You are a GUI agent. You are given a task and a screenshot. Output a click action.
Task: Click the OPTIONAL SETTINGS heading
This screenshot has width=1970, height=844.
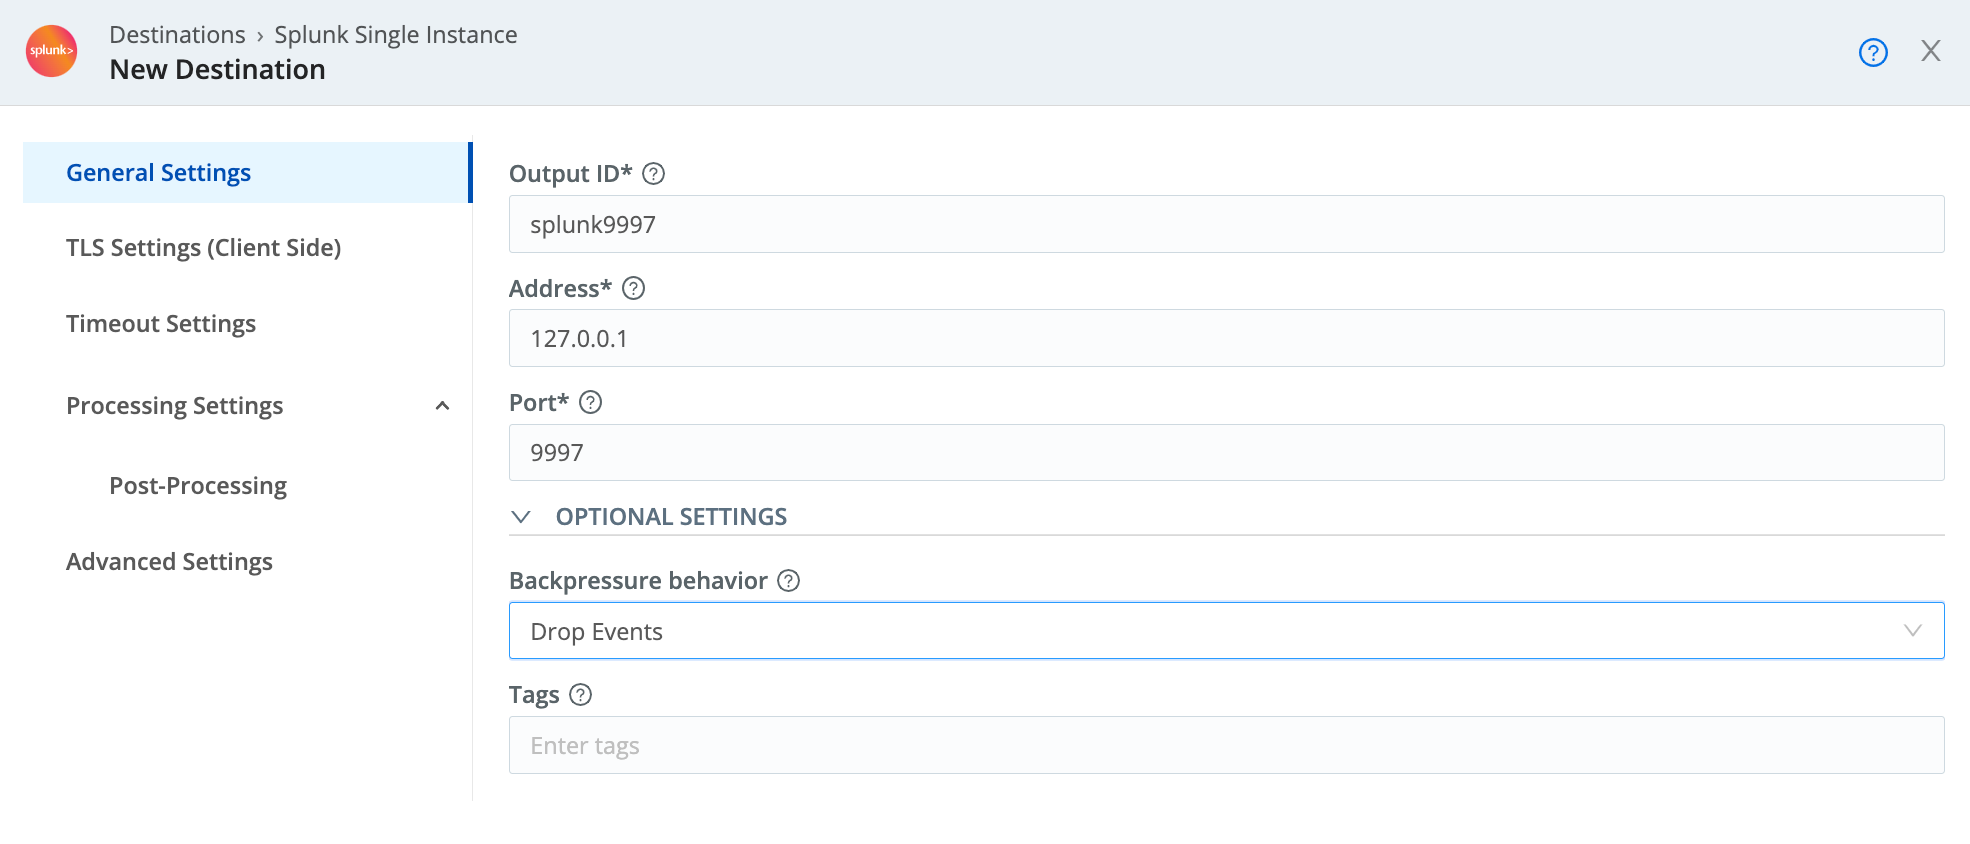(x=671, y=517)
